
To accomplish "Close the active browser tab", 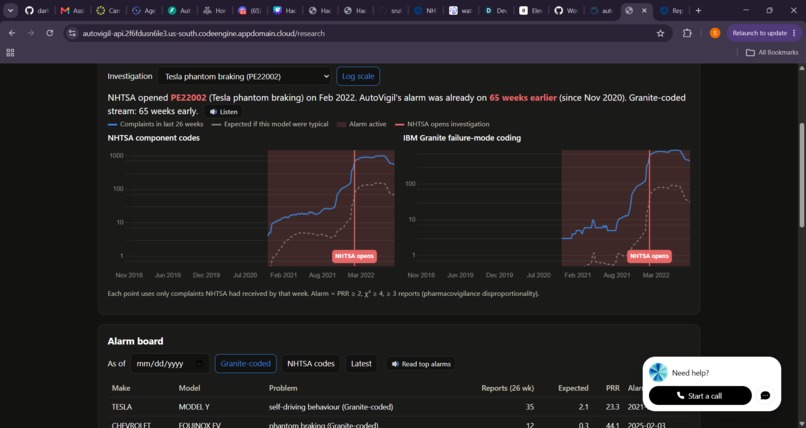I will [x=644, y=10].
